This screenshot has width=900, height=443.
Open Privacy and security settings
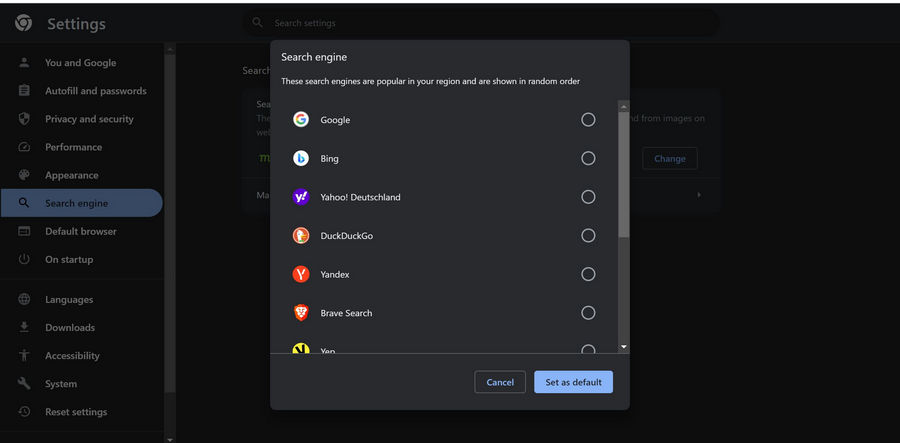tap(89, 119)
